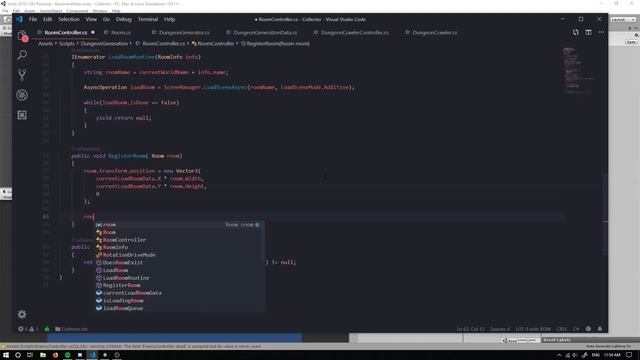Open the More Actions ellipsis menu
The width and height of the screenshot is (640, 360).
click(x=601, y=32)
